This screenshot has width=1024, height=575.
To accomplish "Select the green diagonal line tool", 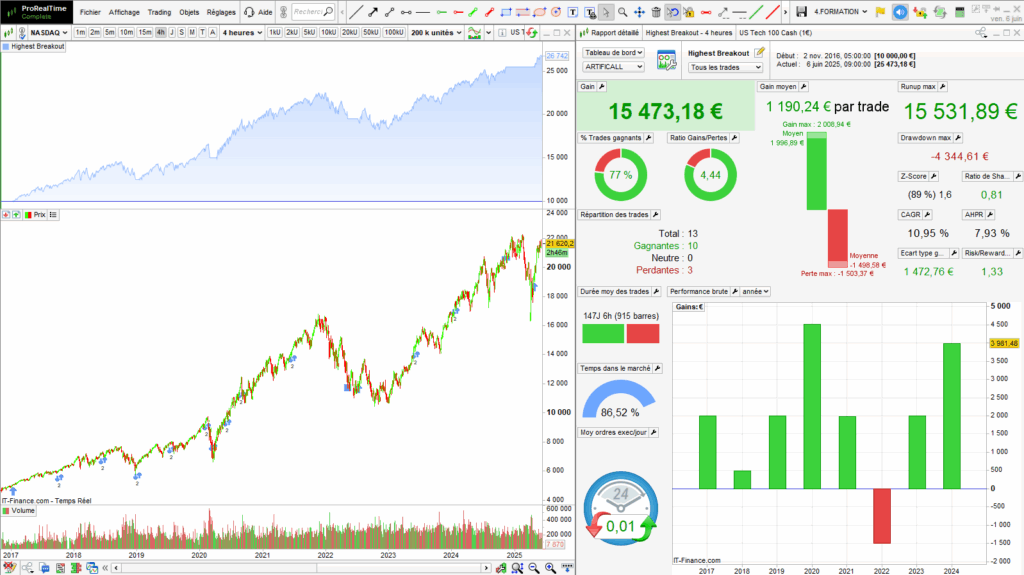I will pyautogui.click(x=756, y=12).
